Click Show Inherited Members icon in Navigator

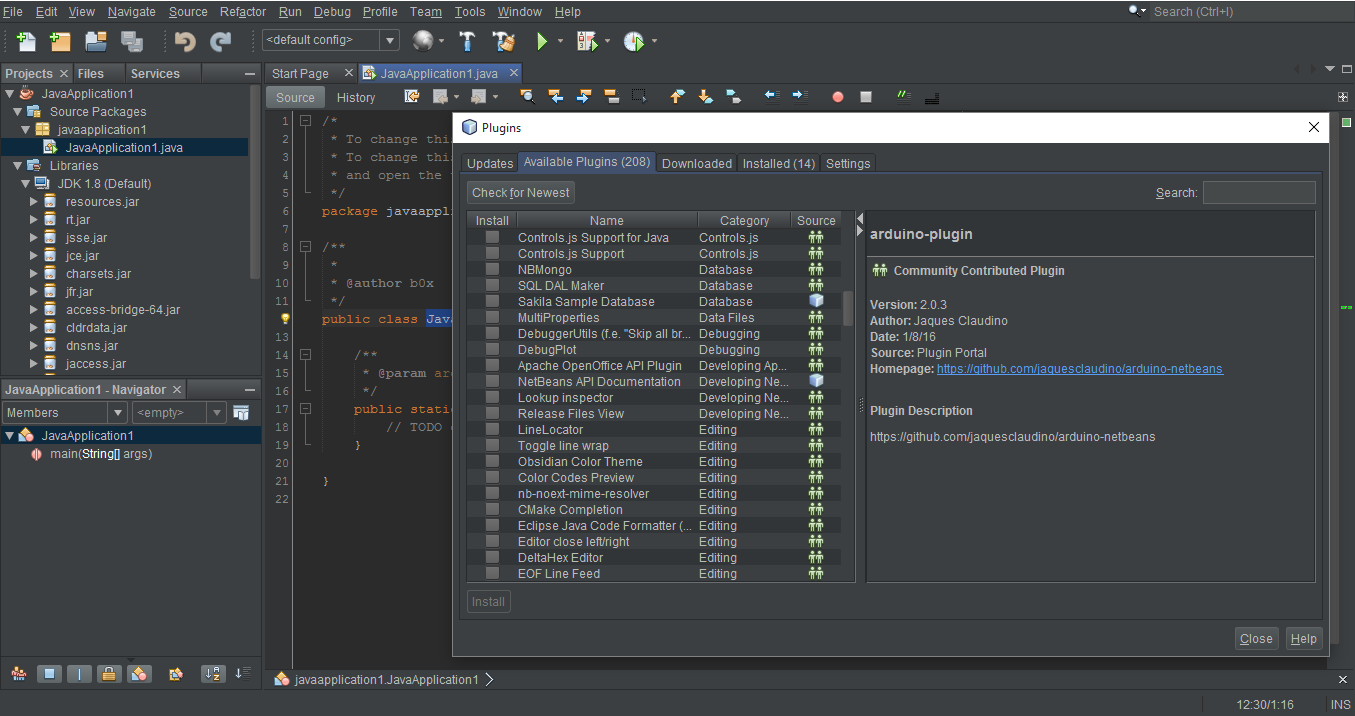coord(18,674)
